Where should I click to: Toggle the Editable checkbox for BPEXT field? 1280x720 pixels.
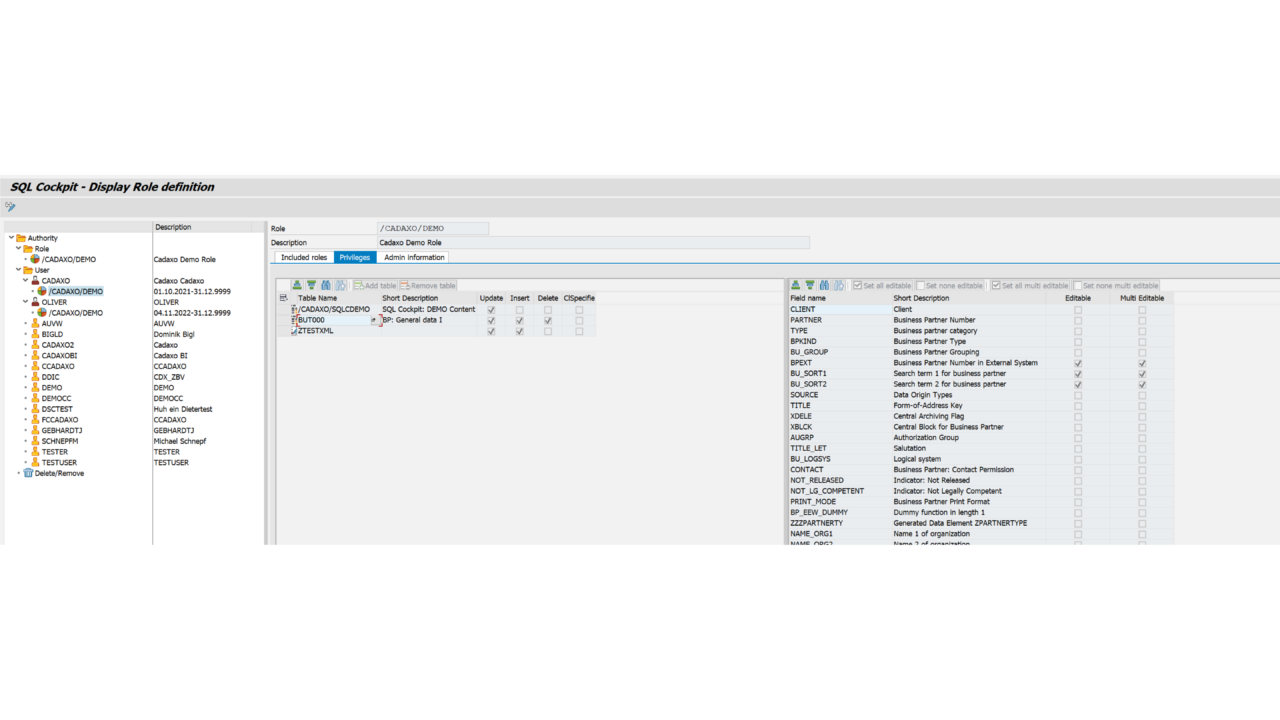tap(1077, 362)
